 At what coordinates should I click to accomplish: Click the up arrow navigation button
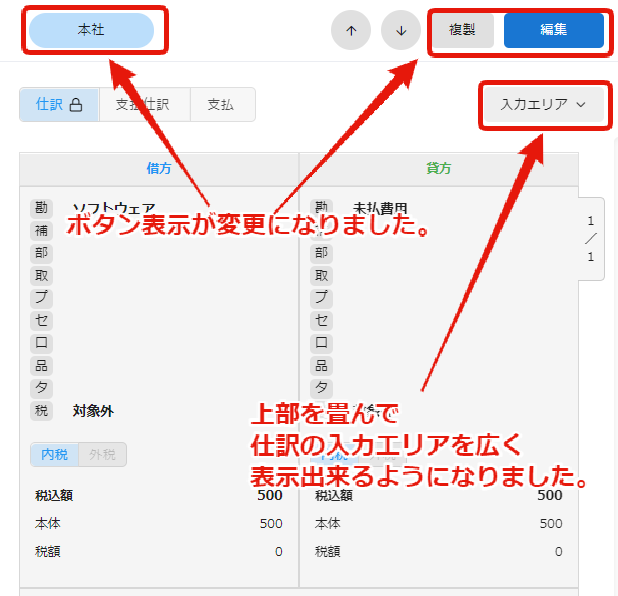coord(351,30)
